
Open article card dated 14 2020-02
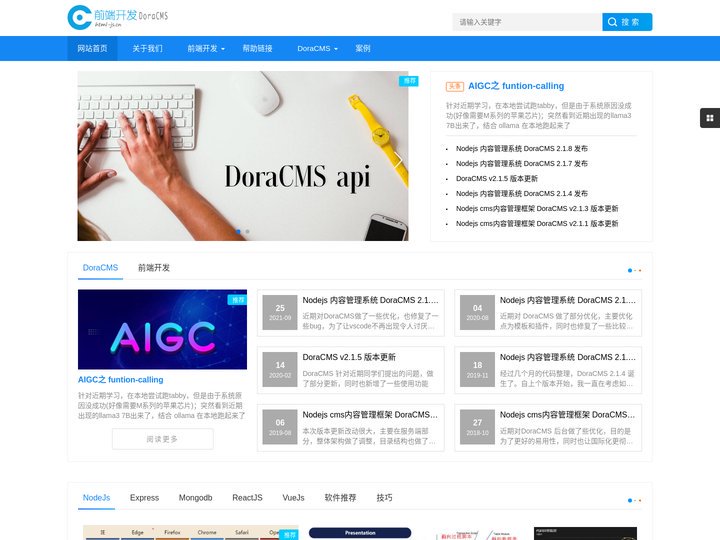[351, 370]
